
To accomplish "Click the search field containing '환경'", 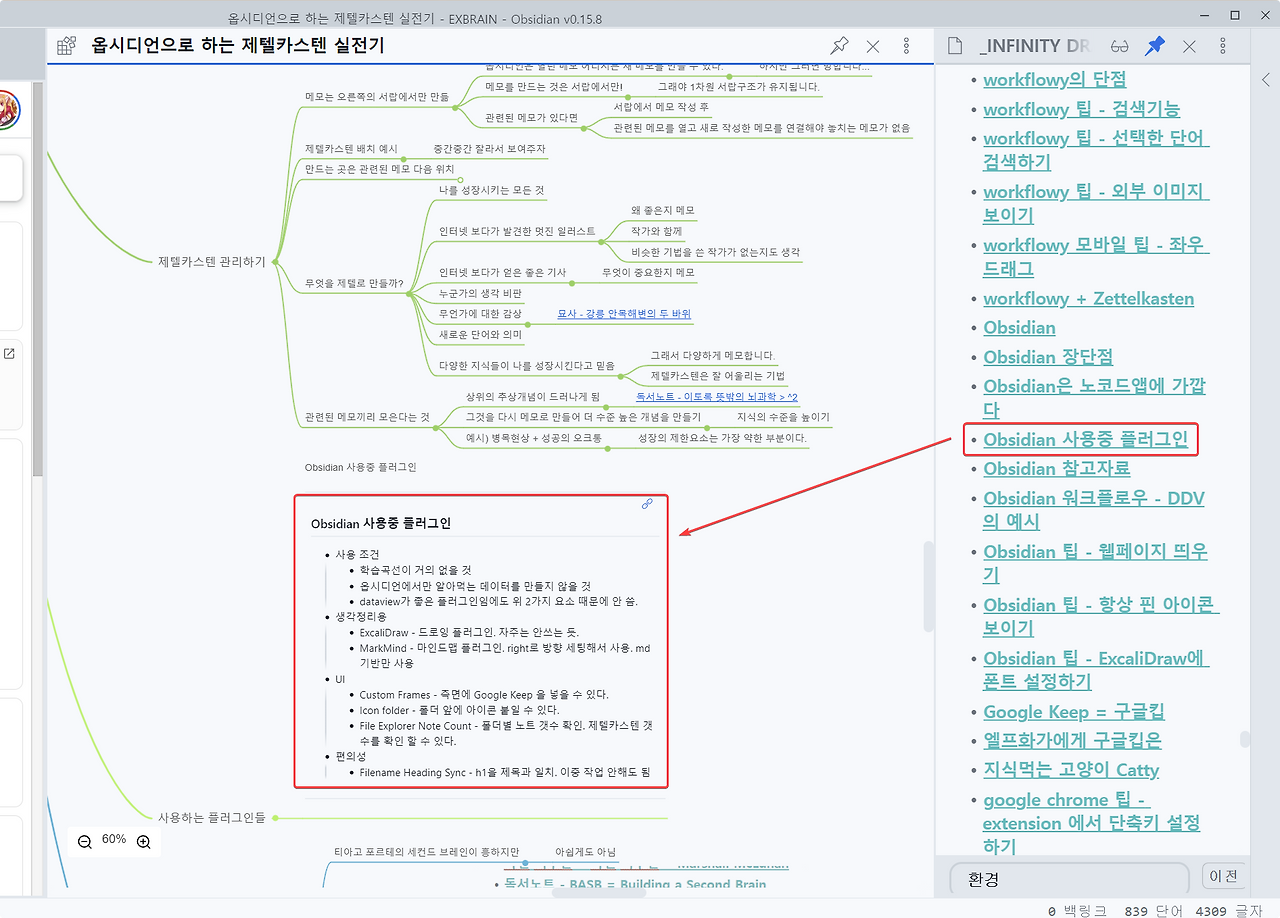I will [1069, 880].
